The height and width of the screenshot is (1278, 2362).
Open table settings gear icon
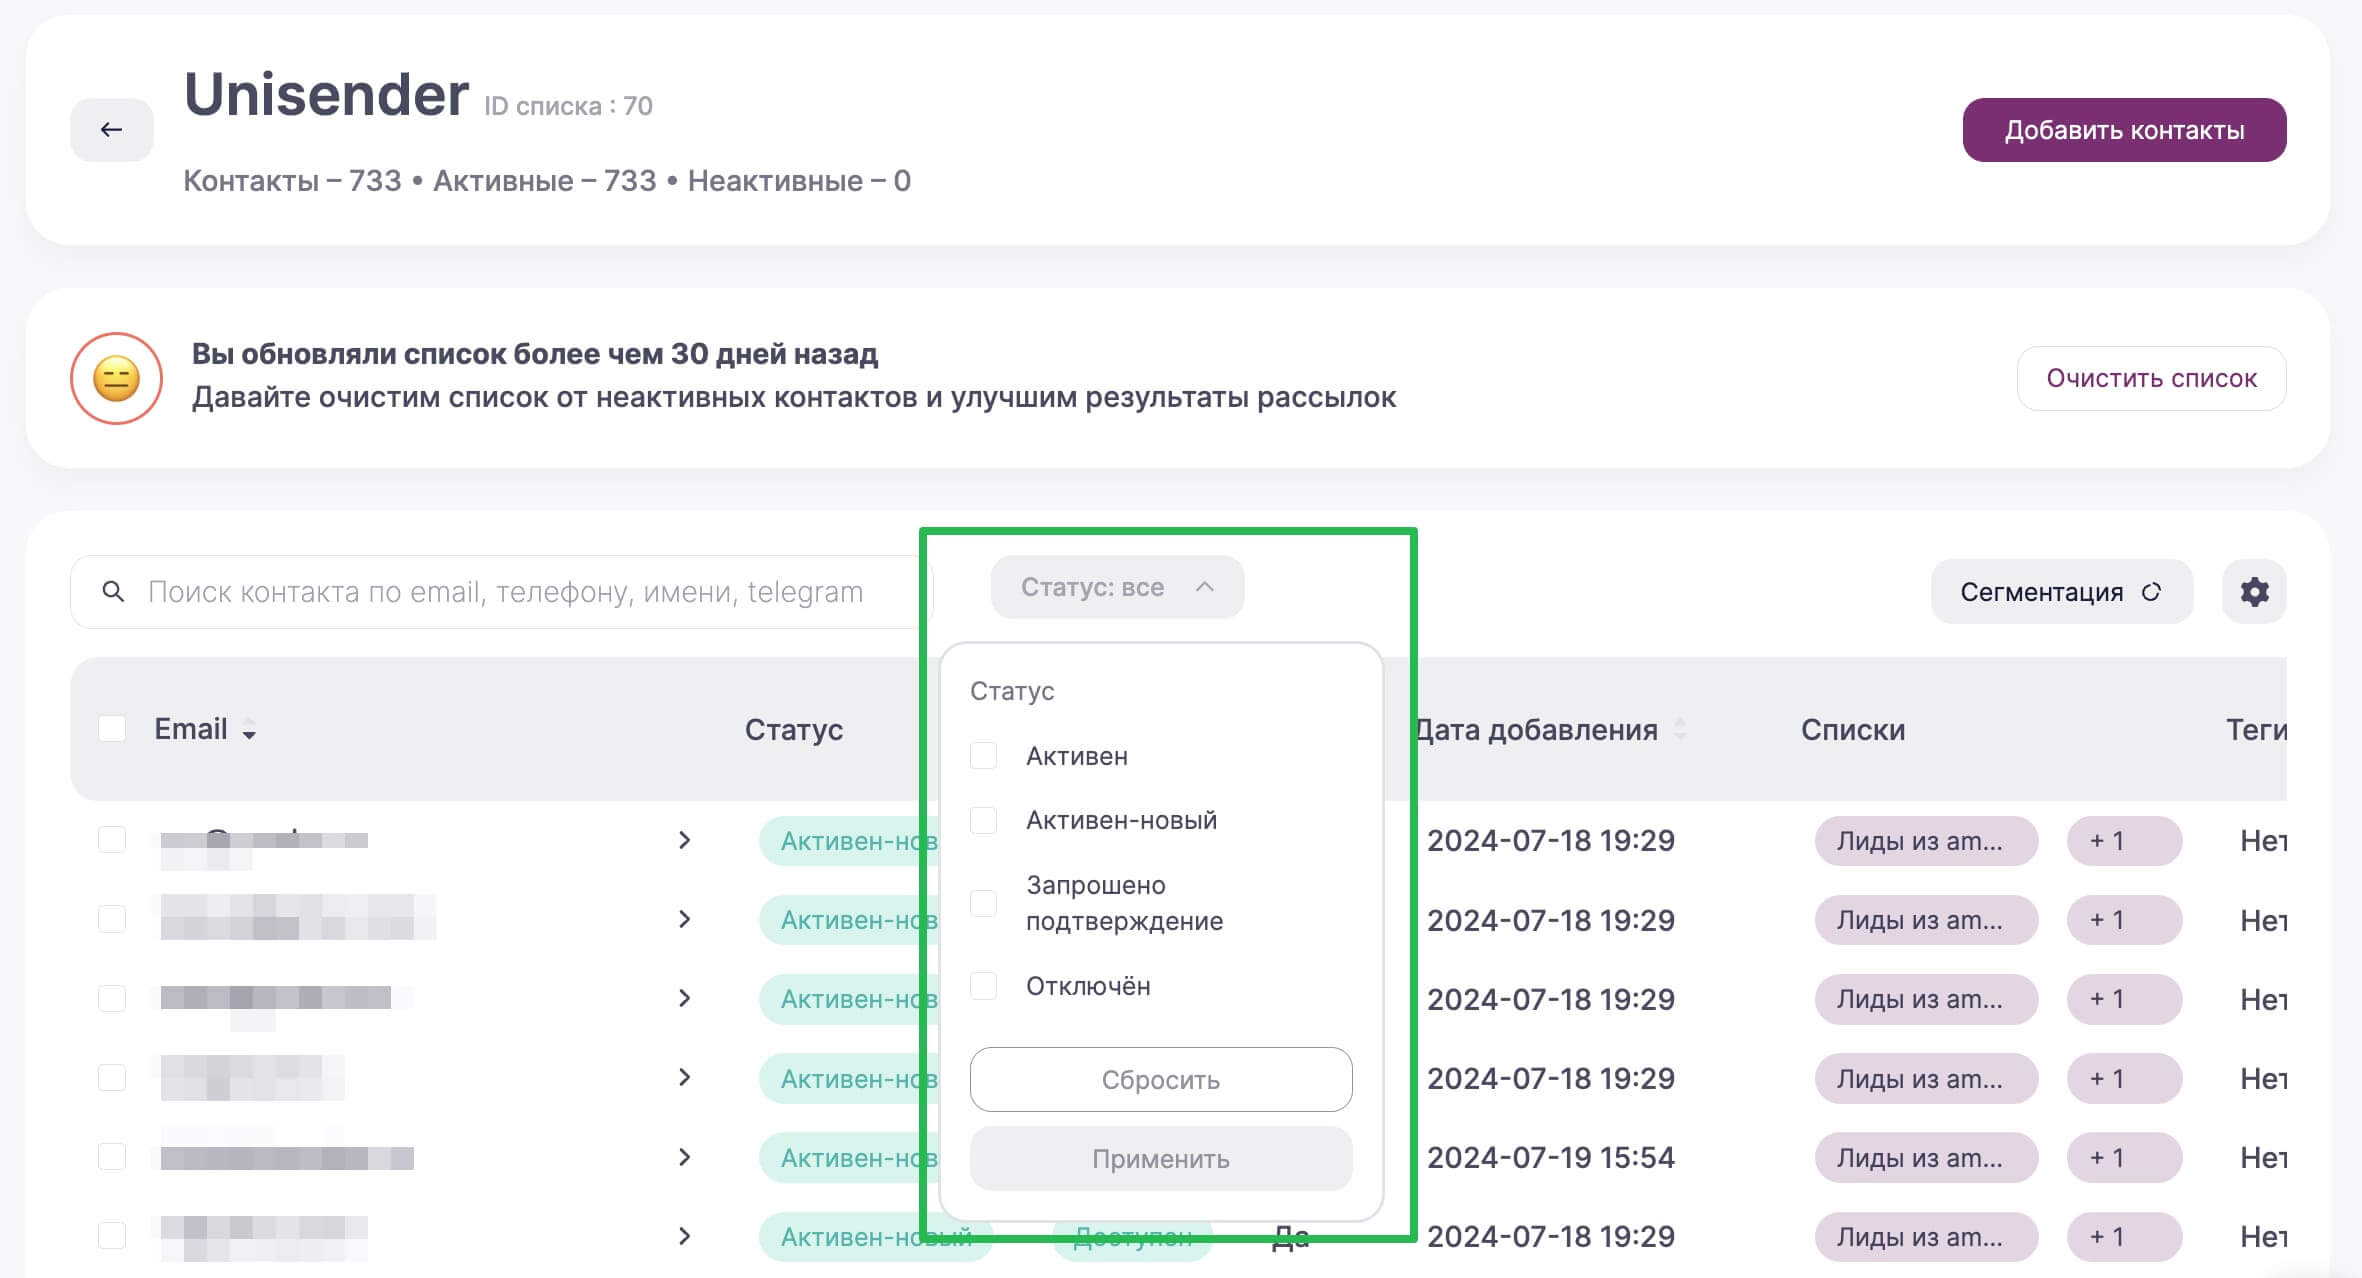tap(2254, 592)
